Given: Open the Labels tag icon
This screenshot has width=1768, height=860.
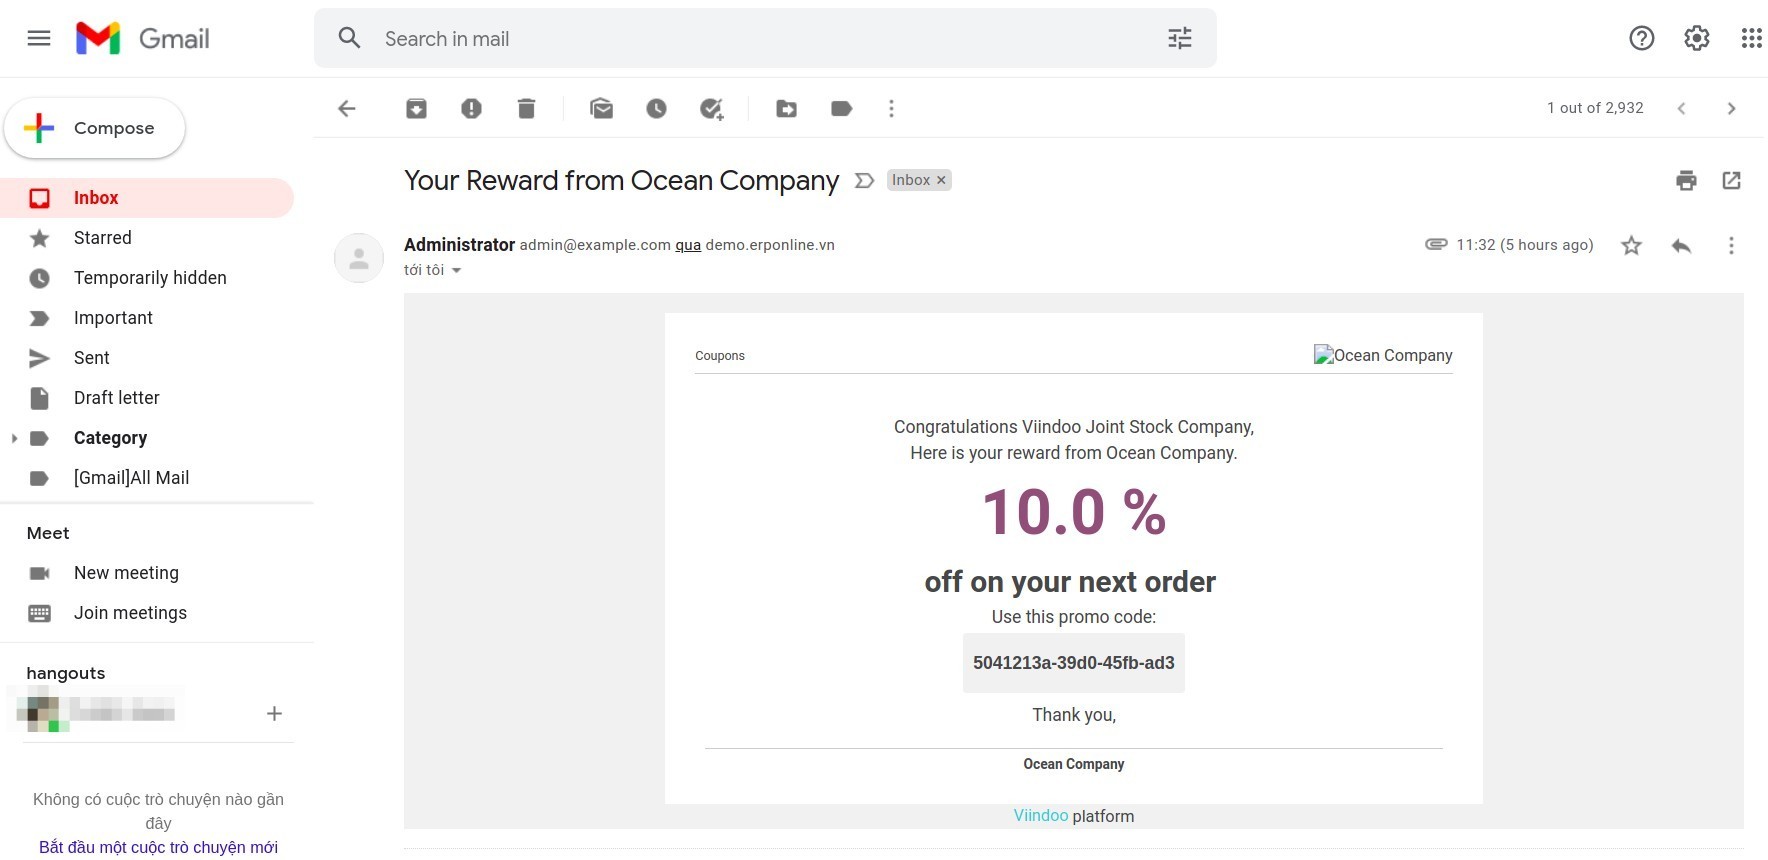Looking at the screenshot, I should click(841, 108).
